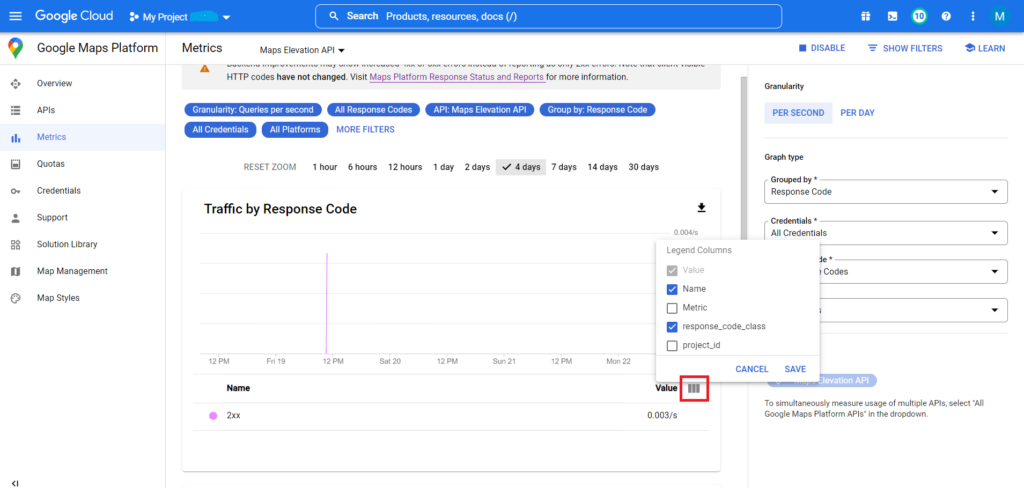
Task: Enable the project_id legend column checkbox
Action: pos(672,346)
